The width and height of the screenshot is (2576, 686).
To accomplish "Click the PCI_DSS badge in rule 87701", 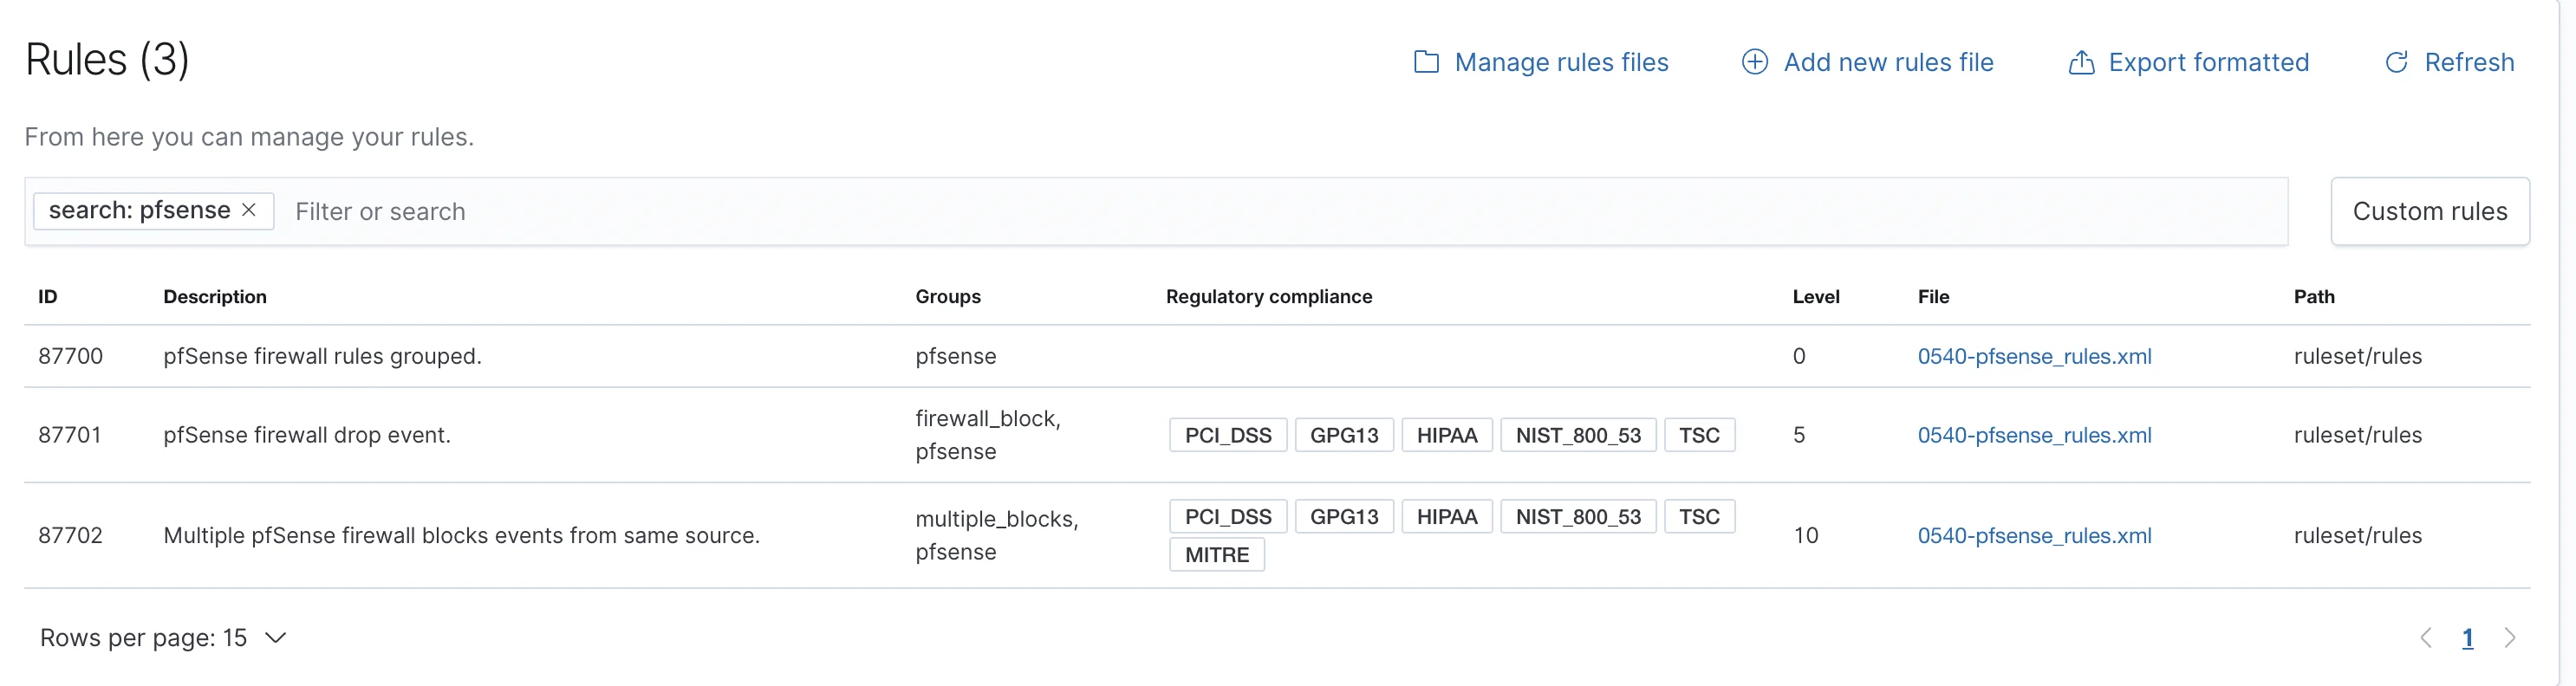I will (1228, 435).
